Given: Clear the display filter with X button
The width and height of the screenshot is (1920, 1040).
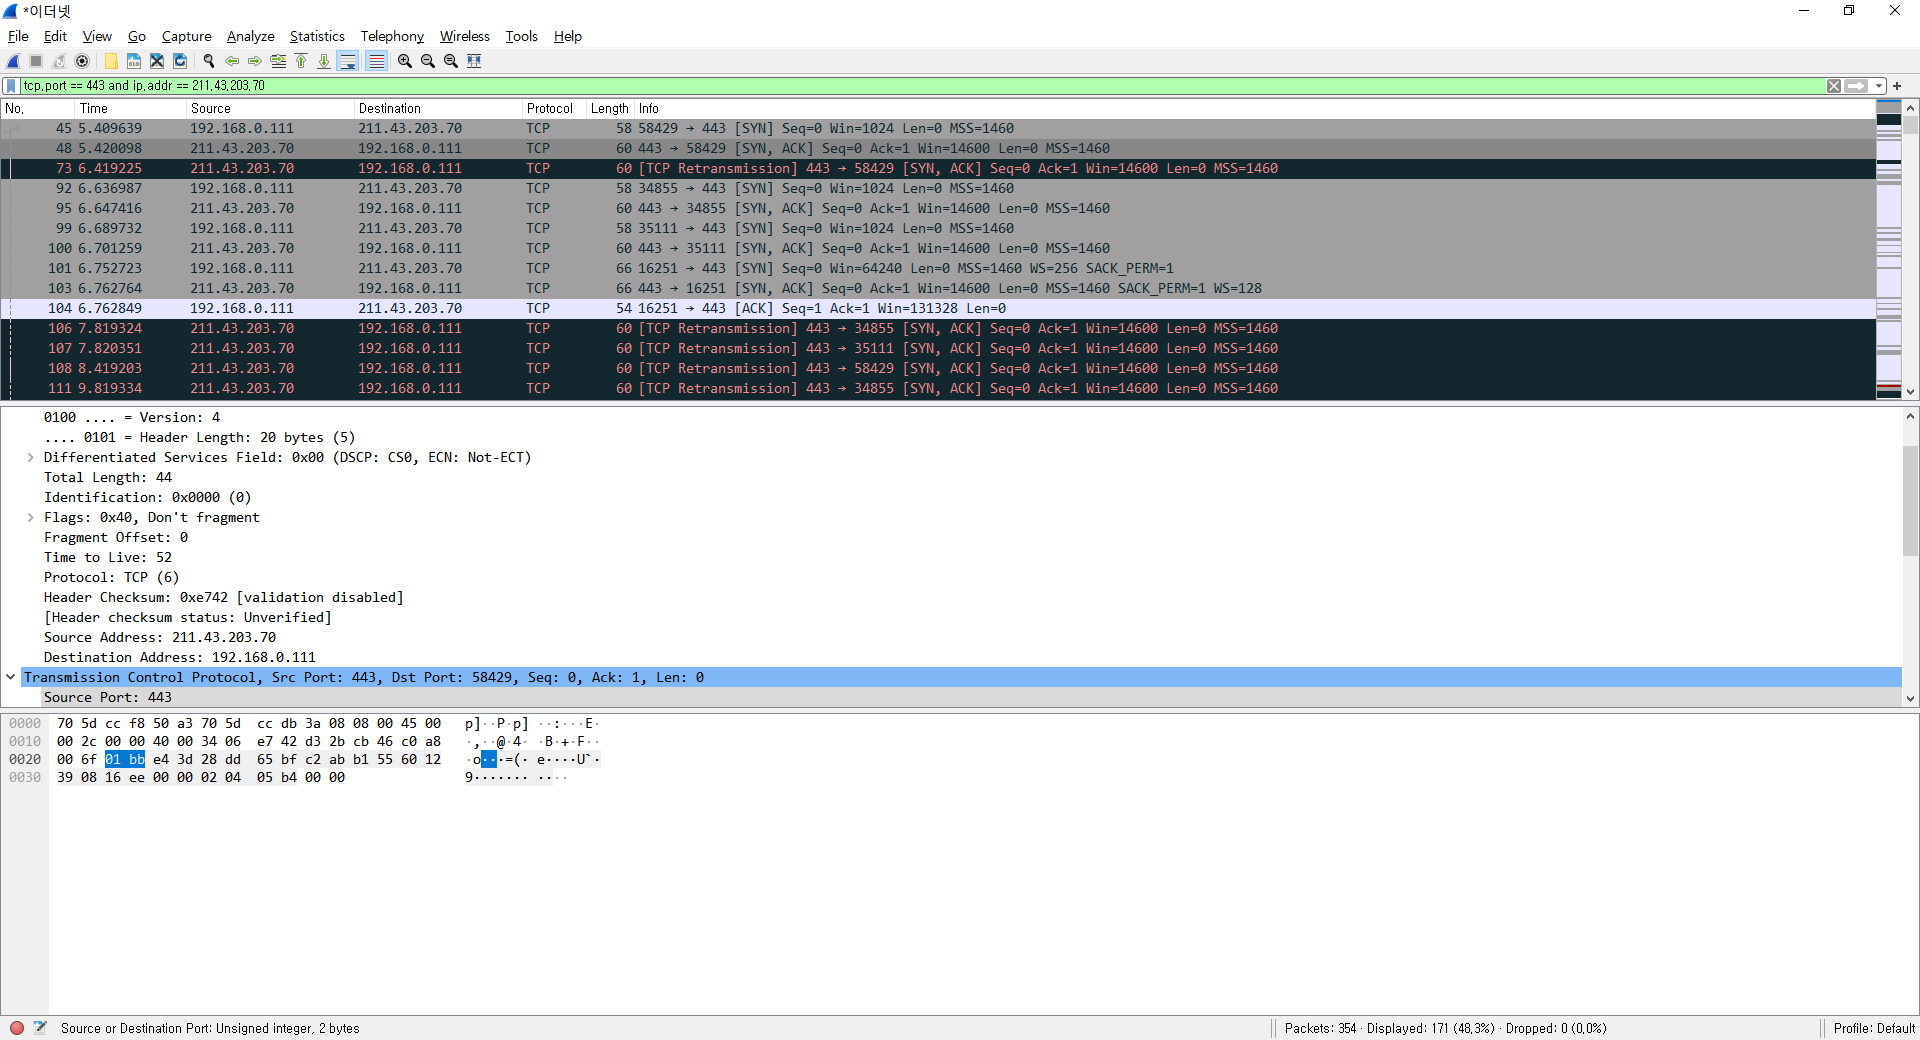Looking at the screenshot, I should pyautogui.click(x=1834, y=86).
